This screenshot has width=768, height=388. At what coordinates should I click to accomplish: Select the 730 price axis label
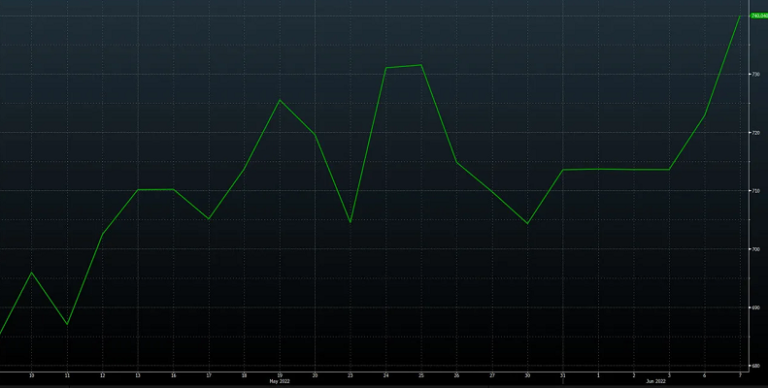click(x=756, y=74)
